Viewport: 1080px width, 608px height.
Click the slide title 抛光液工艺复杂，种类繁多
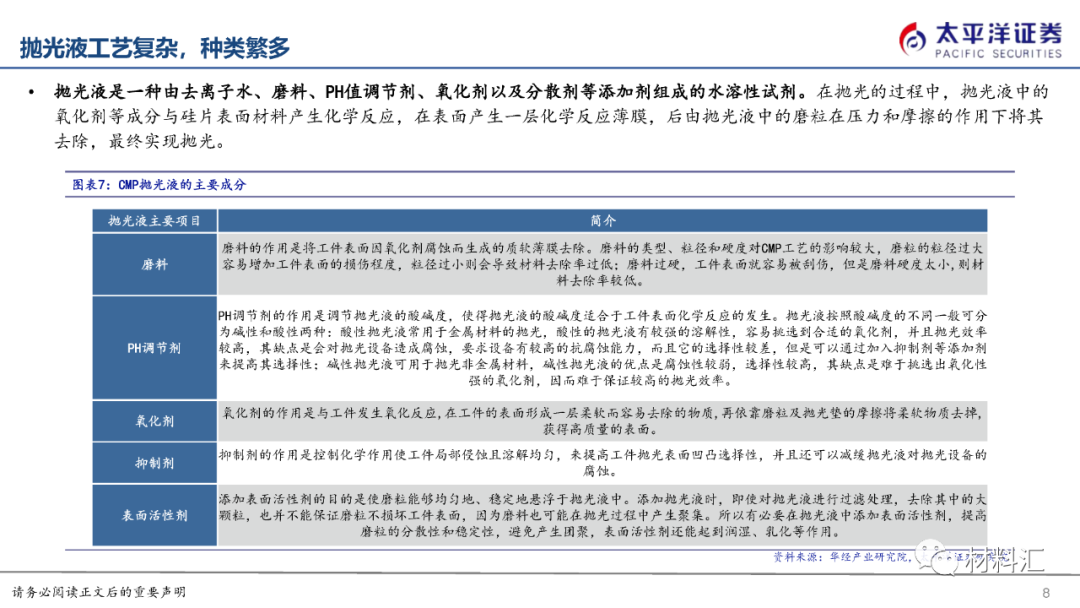(155, 48)
